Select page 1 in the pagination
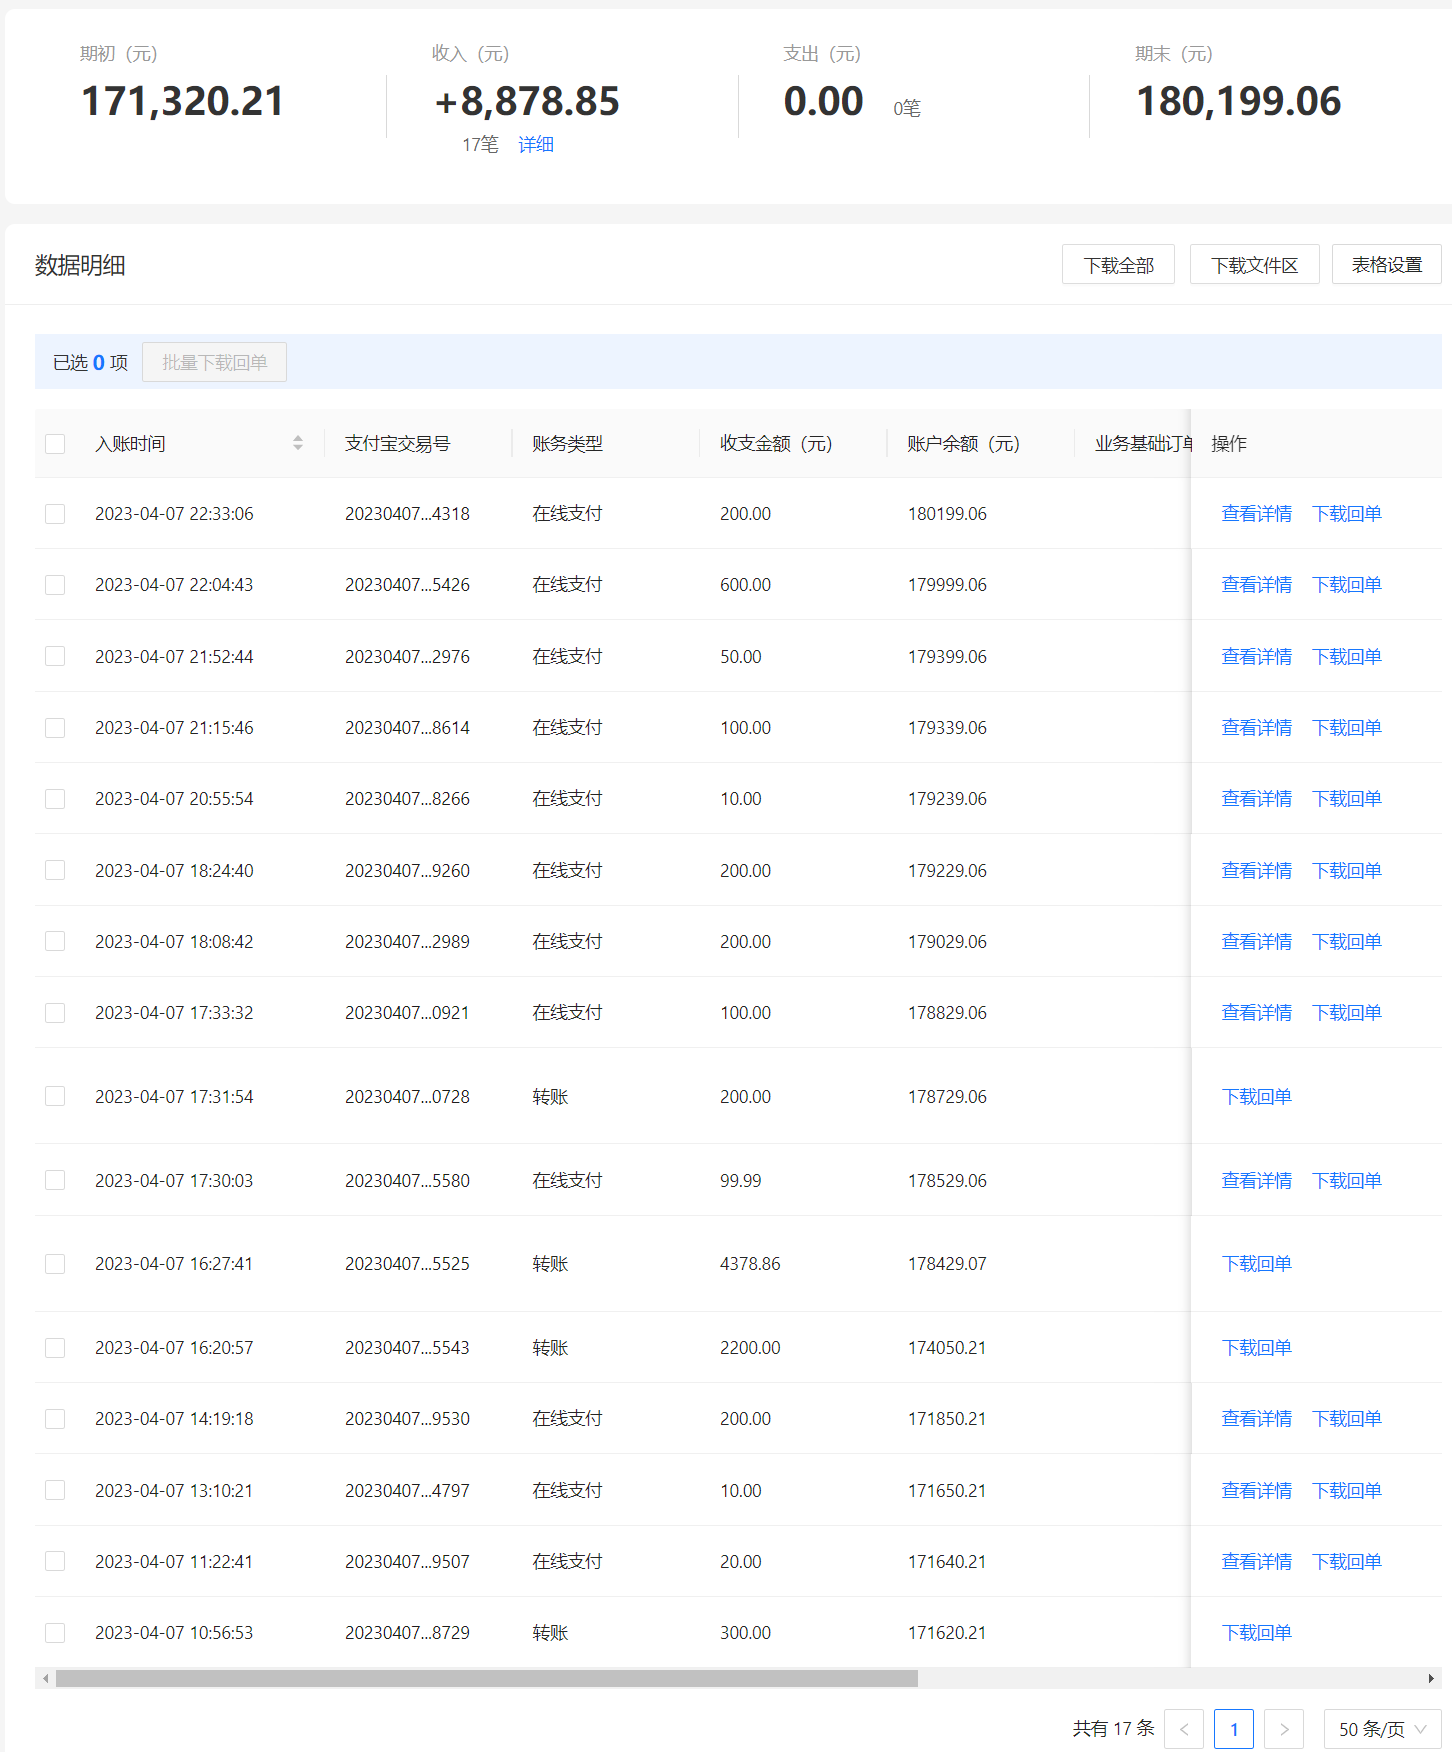1452x1752 pixels. 1234,1729
